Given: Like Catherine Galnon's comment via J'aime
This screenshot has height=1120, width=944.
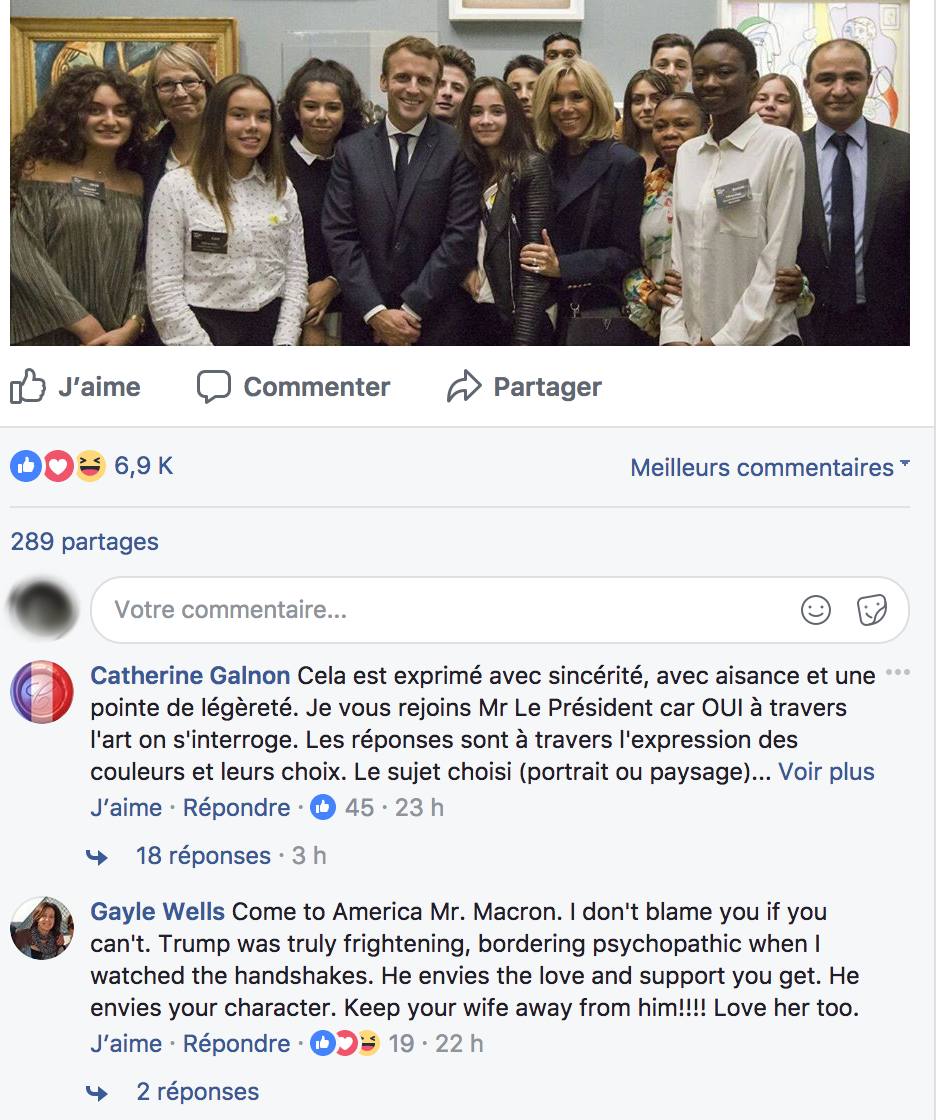Looking at the screenshot, I should [x=126, y=808].
